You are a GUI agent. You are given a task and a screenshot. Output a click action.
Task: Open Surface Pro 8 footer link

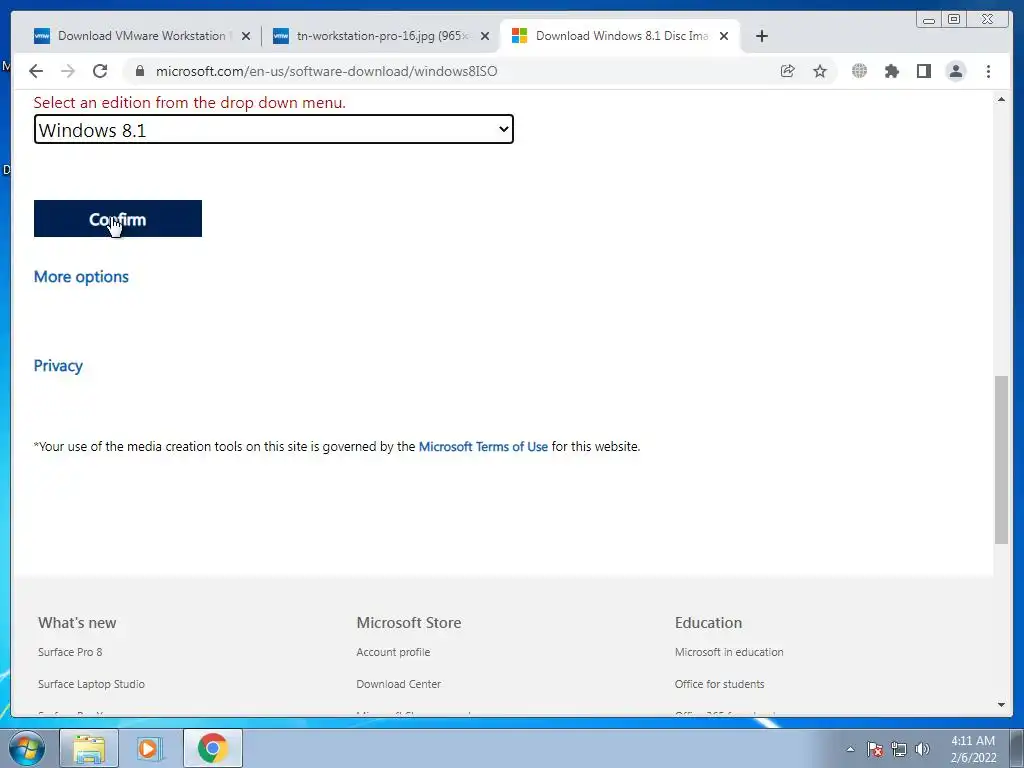pos(70,652)
